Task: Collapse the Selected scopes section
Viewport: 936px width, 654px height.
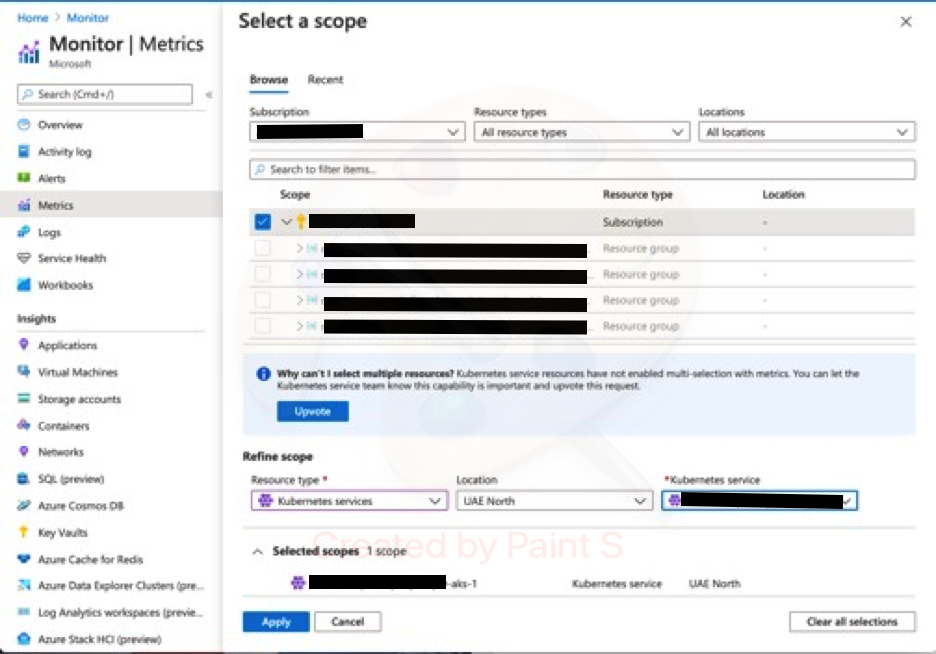Action: click(257, 551)
